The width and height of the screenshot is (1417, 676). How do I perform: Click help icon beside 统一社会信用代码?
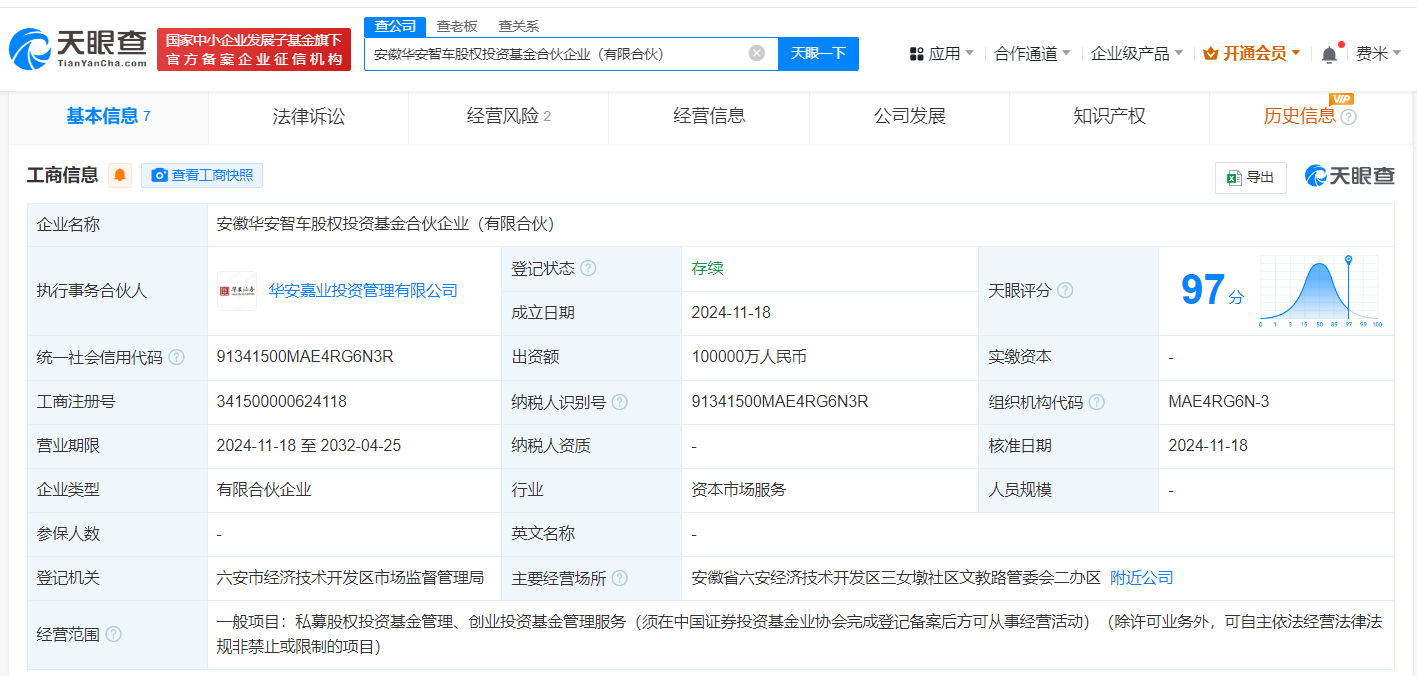coord(176,357)
